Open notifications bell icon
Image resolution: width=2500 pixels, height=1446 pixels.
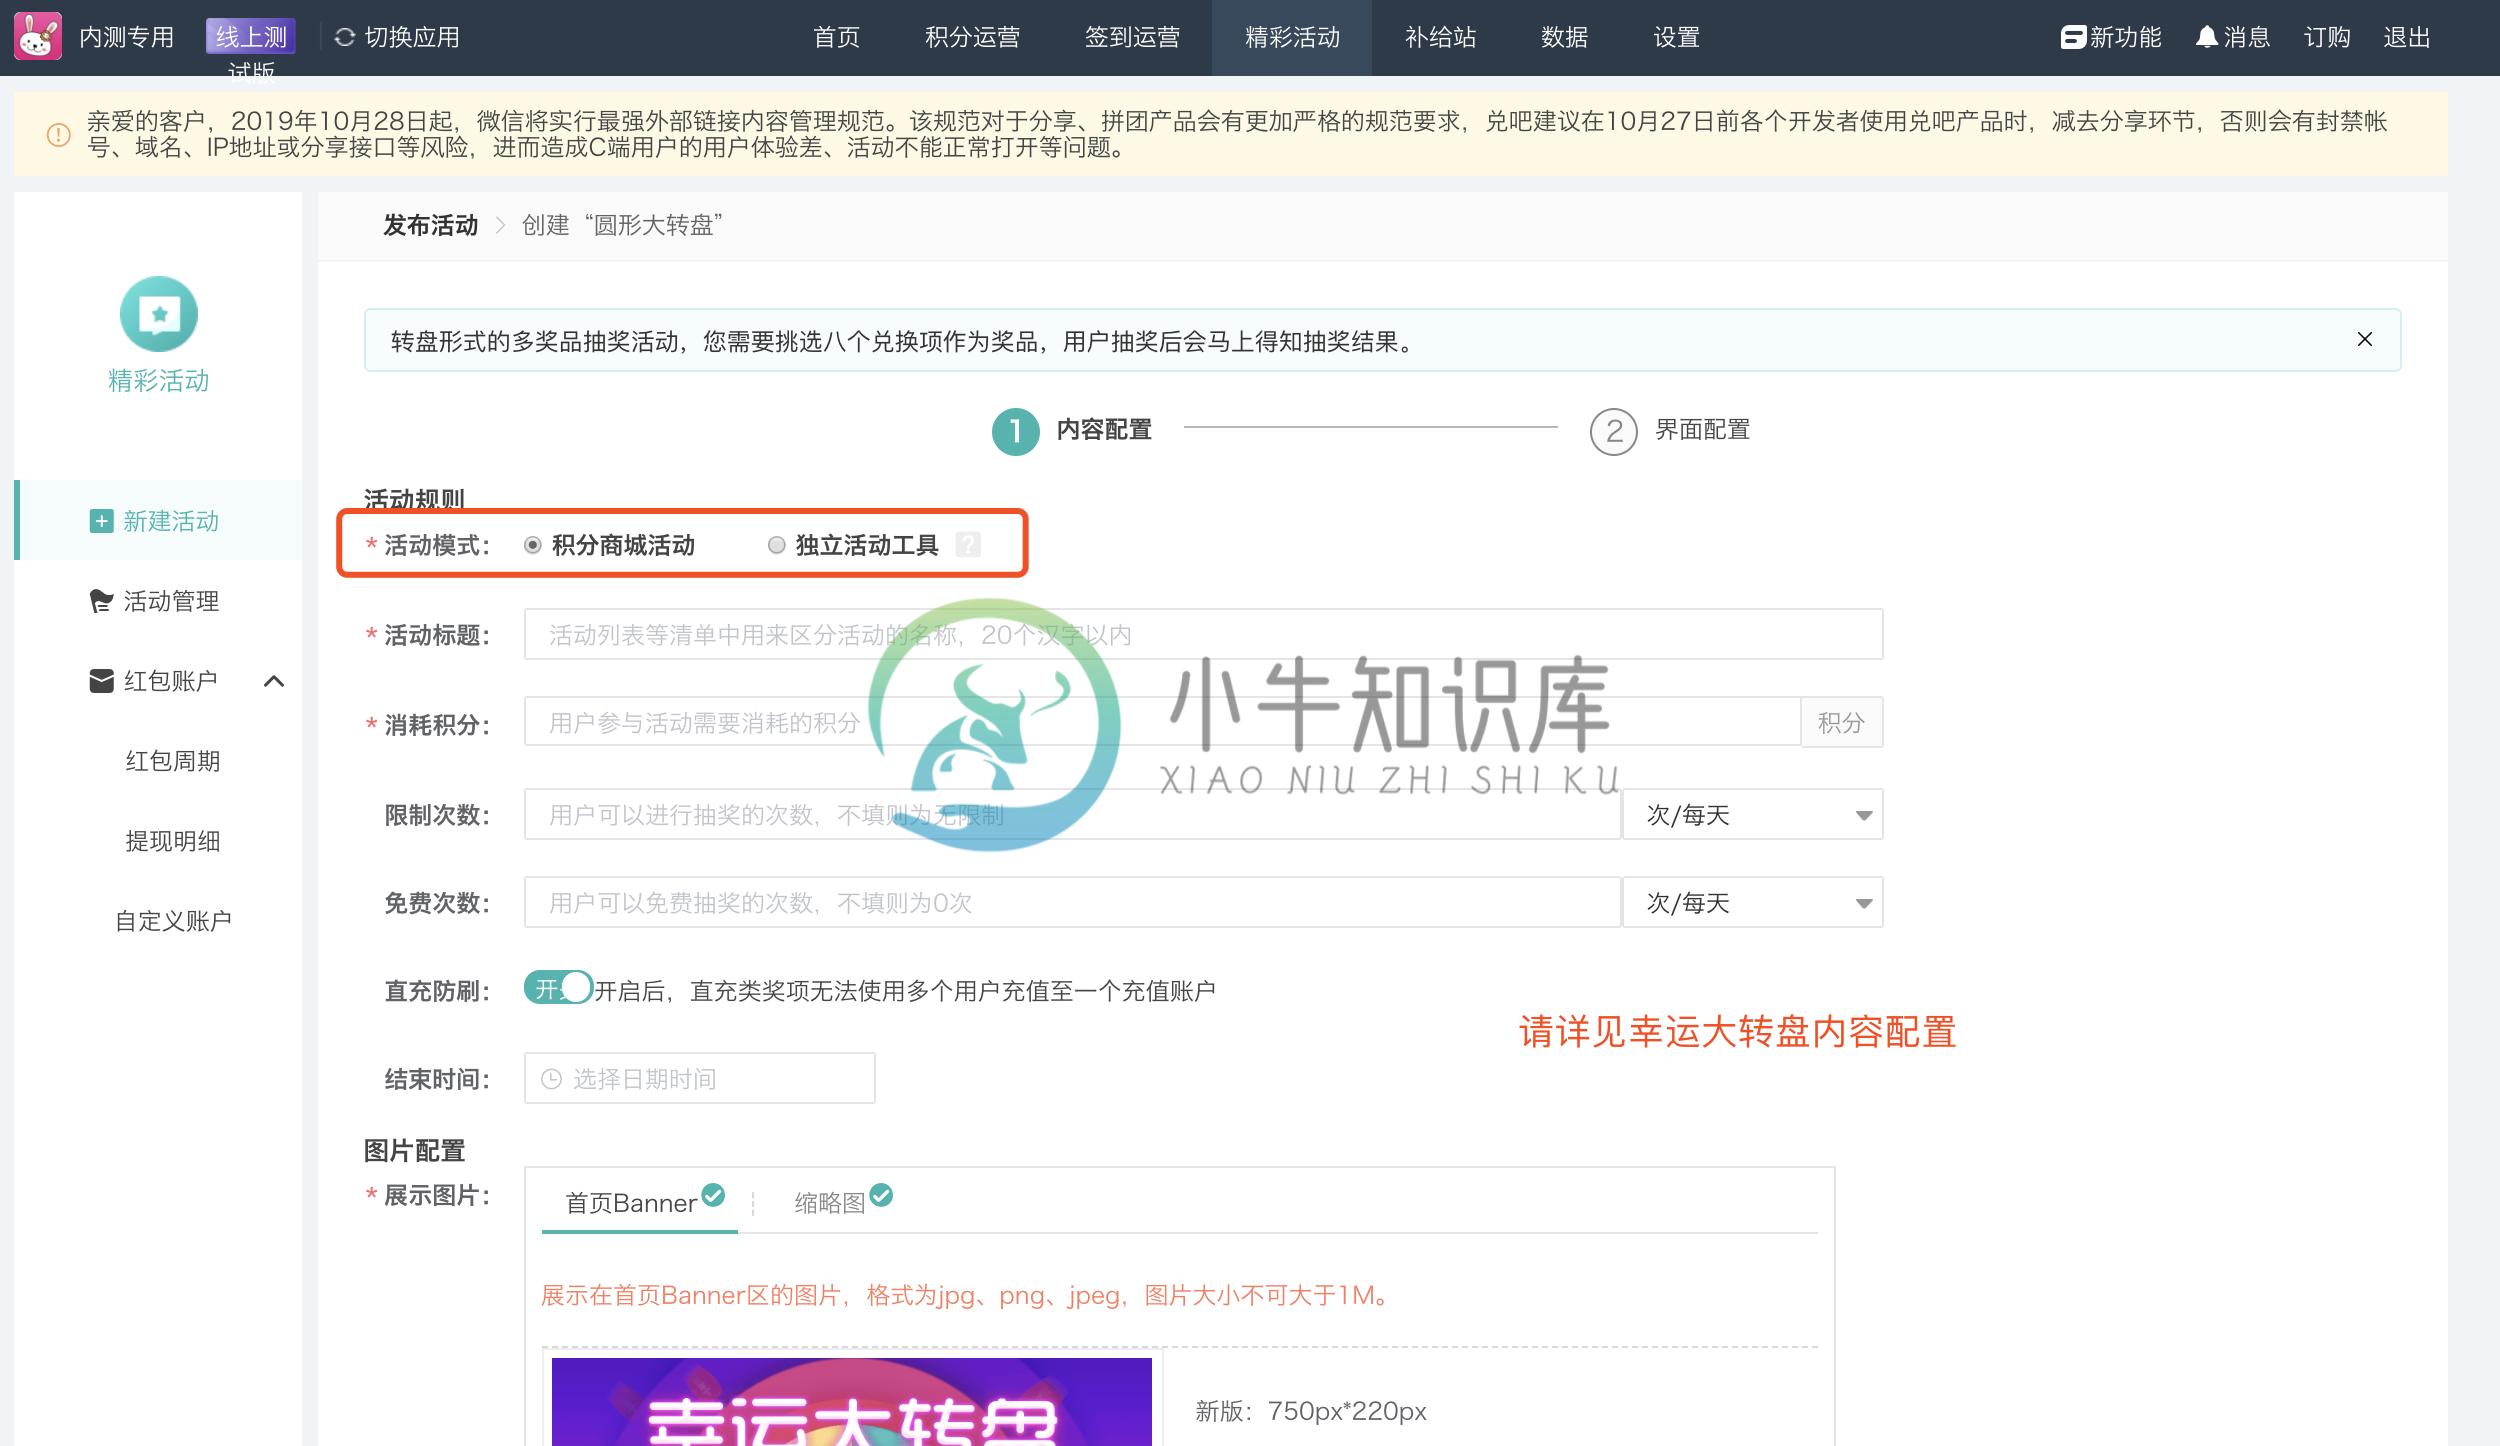click(x=2207, y=37)
